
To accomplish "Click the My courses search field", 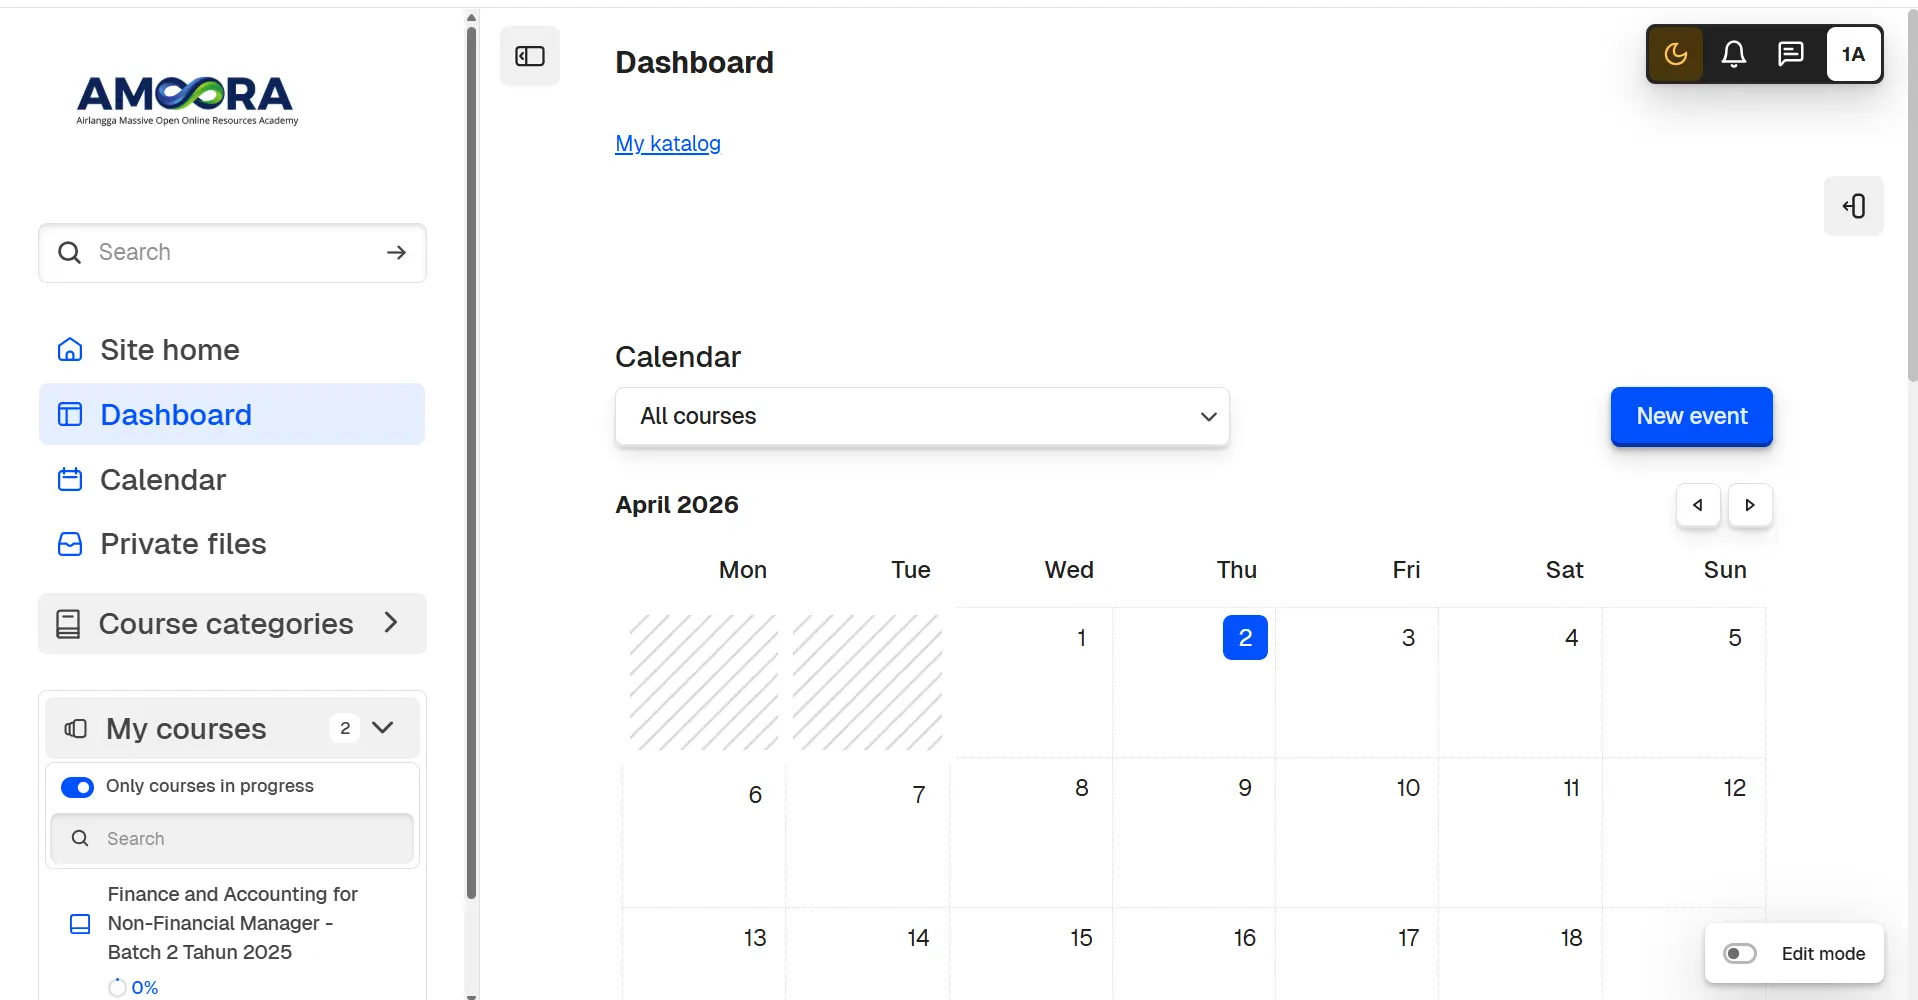I will [x=232, y=839].
